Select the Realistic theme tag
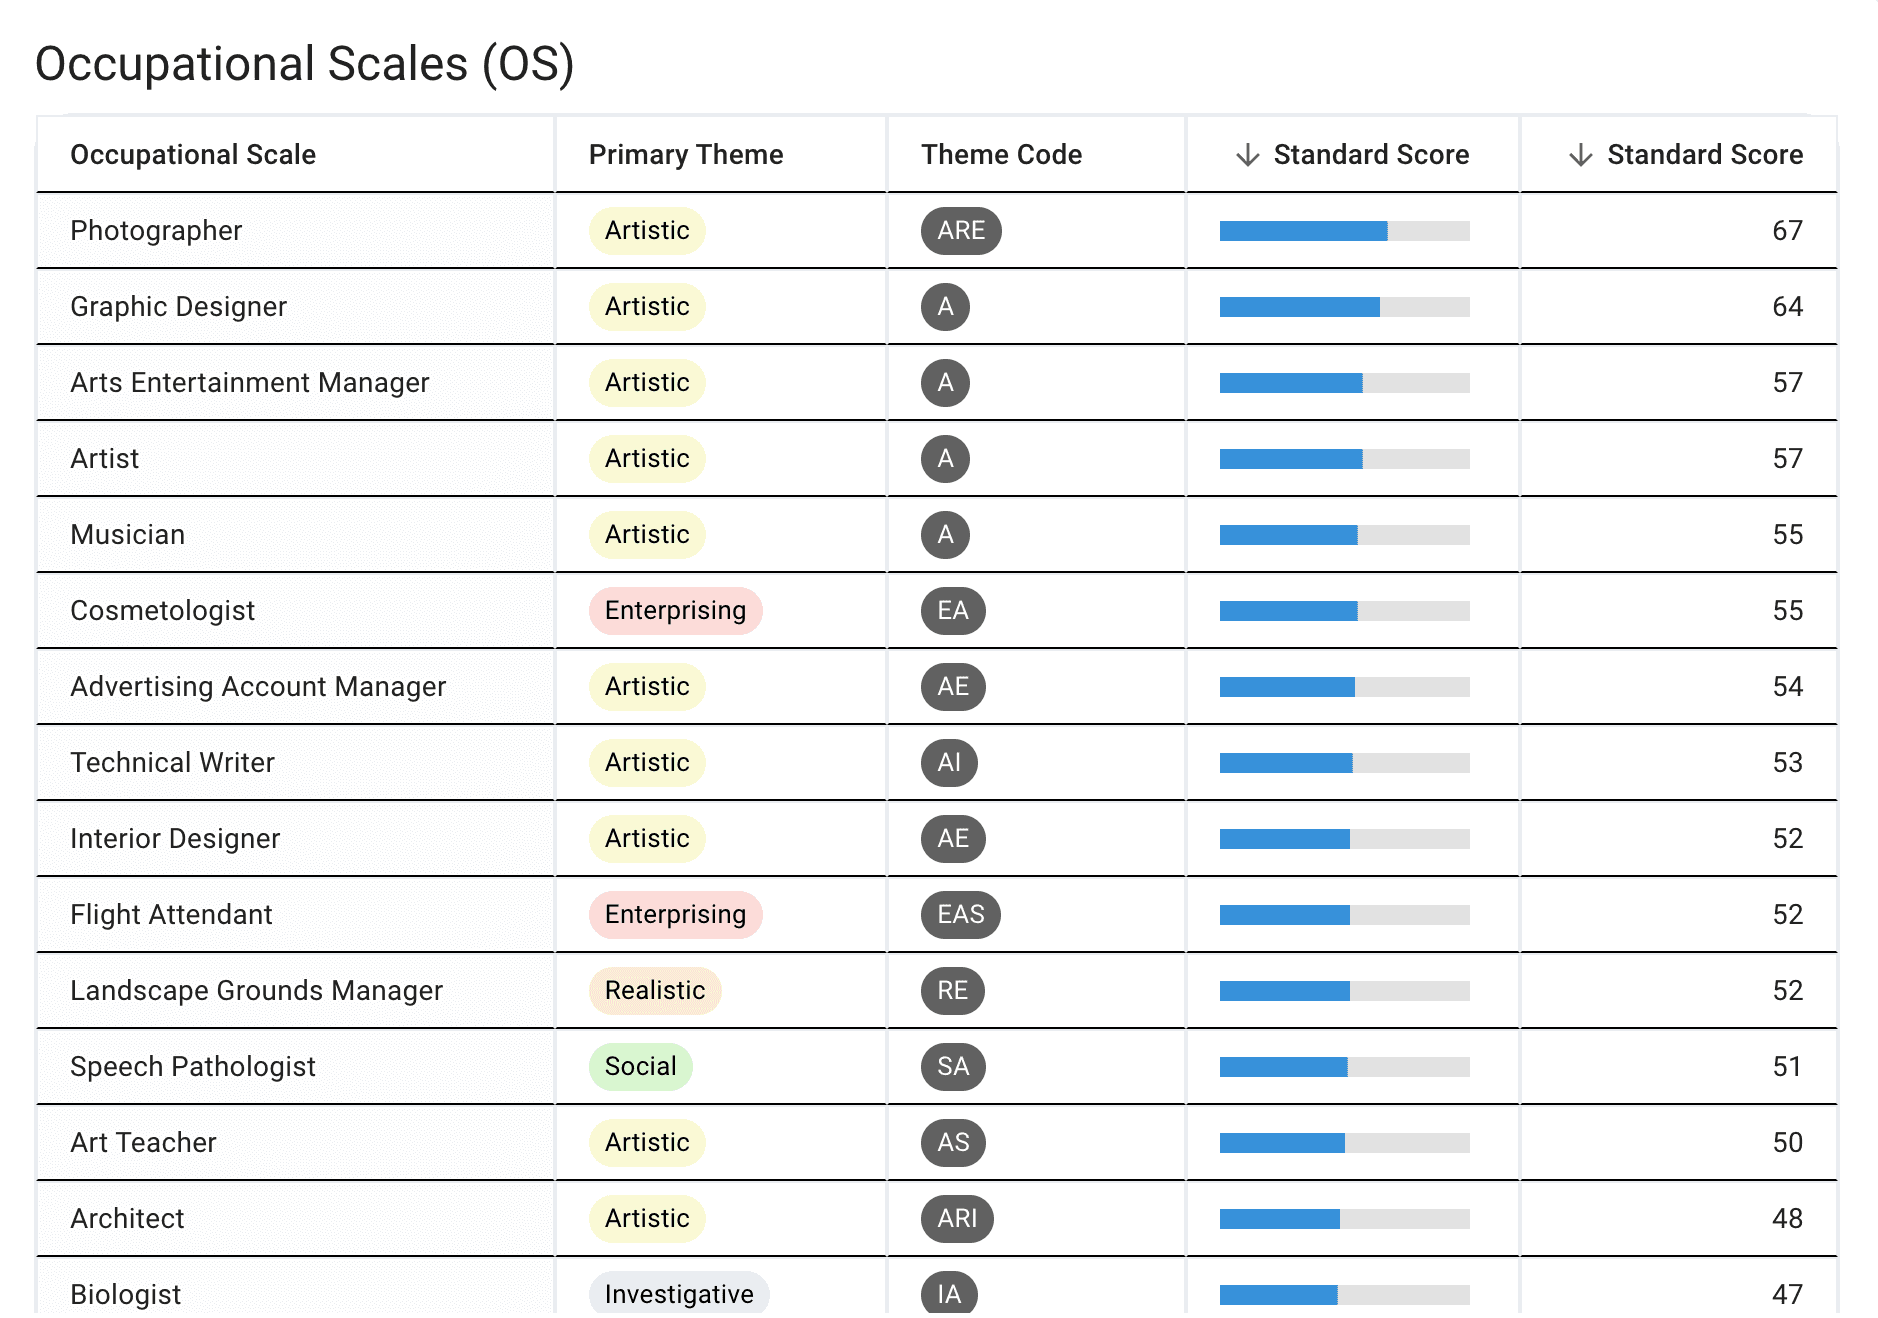 [x=655, y=991]
